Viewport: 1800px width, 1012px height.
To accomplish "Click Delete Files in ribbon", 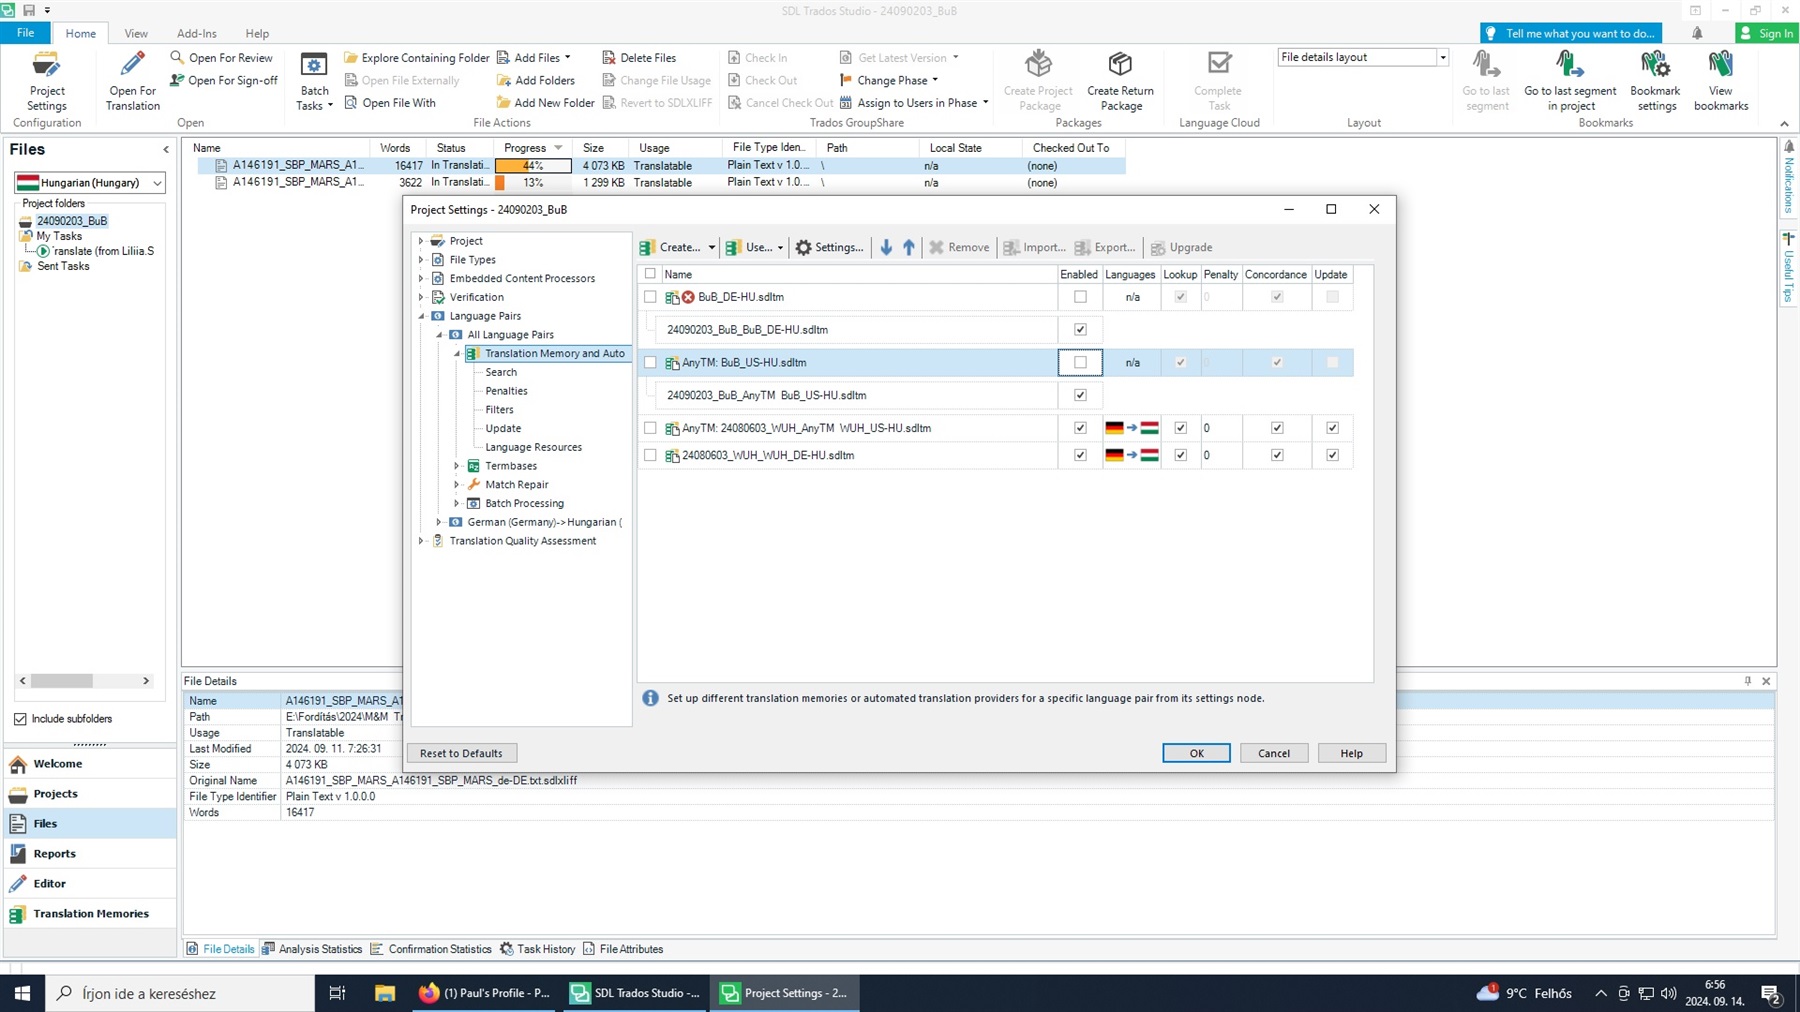I will tap(639, 58).
